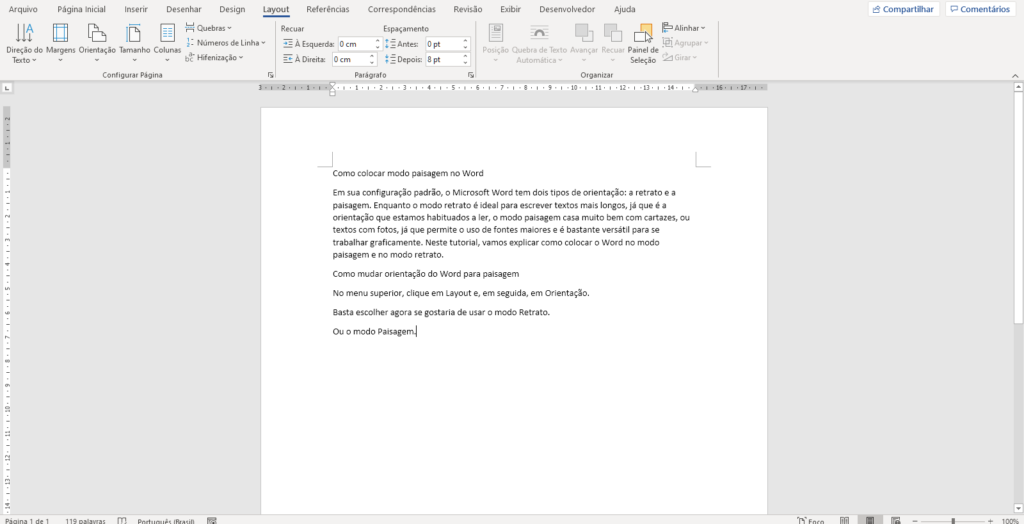
Task: Click the zoom slider handle
Action: 953,521
